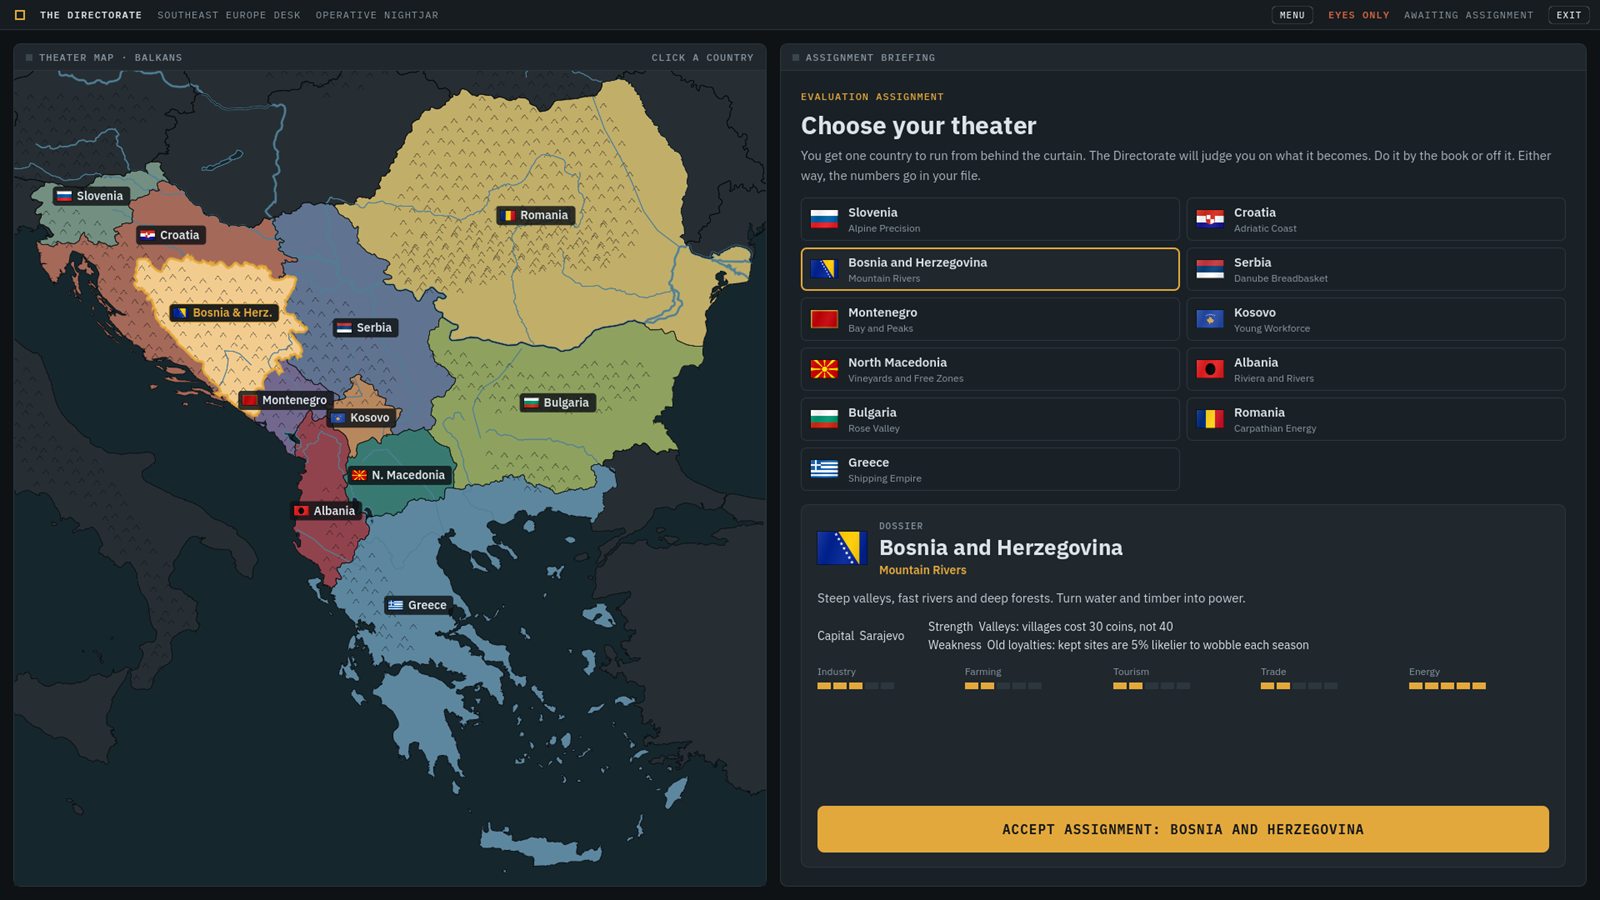Click The Directorate logo square icon

point(20,15)
